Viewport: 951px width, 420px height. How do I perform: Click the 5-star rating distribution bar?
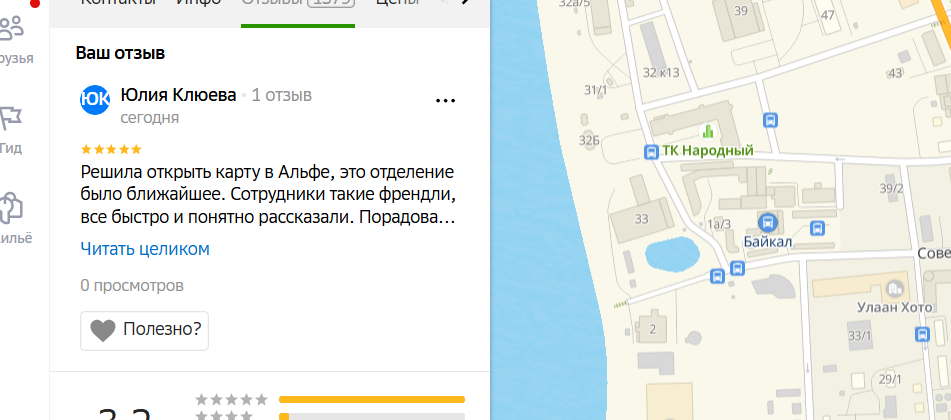(372, 399)
